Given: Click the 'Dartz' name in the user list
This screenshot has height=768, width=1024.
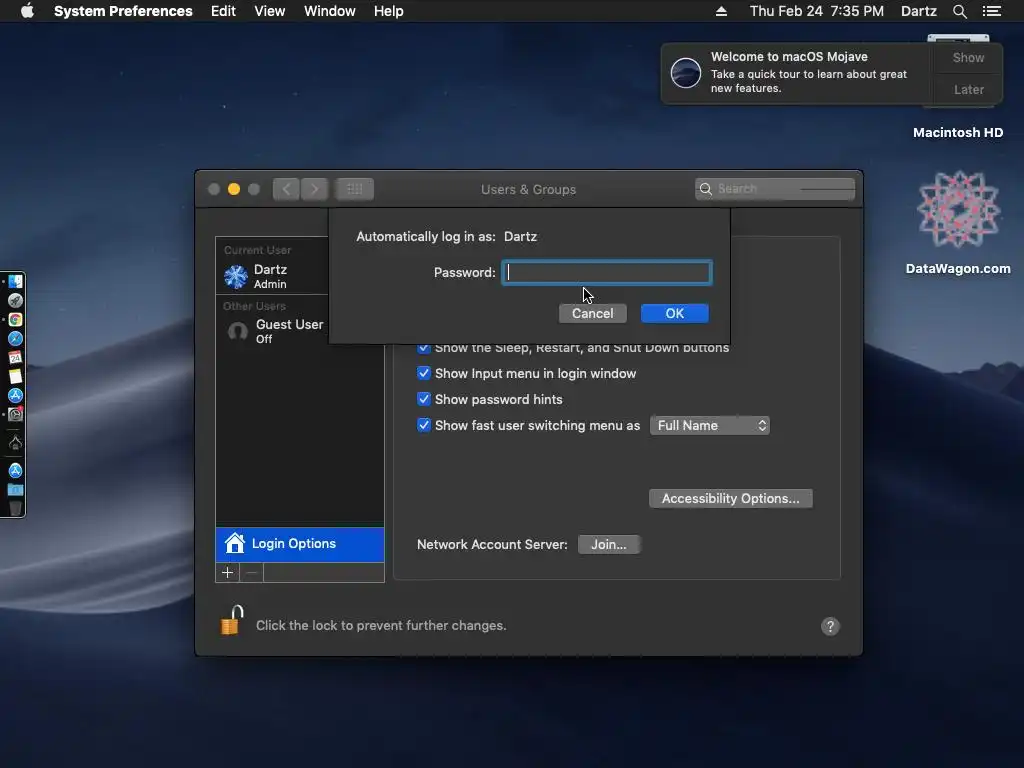Looking at the screenshot, I should 270,269.
